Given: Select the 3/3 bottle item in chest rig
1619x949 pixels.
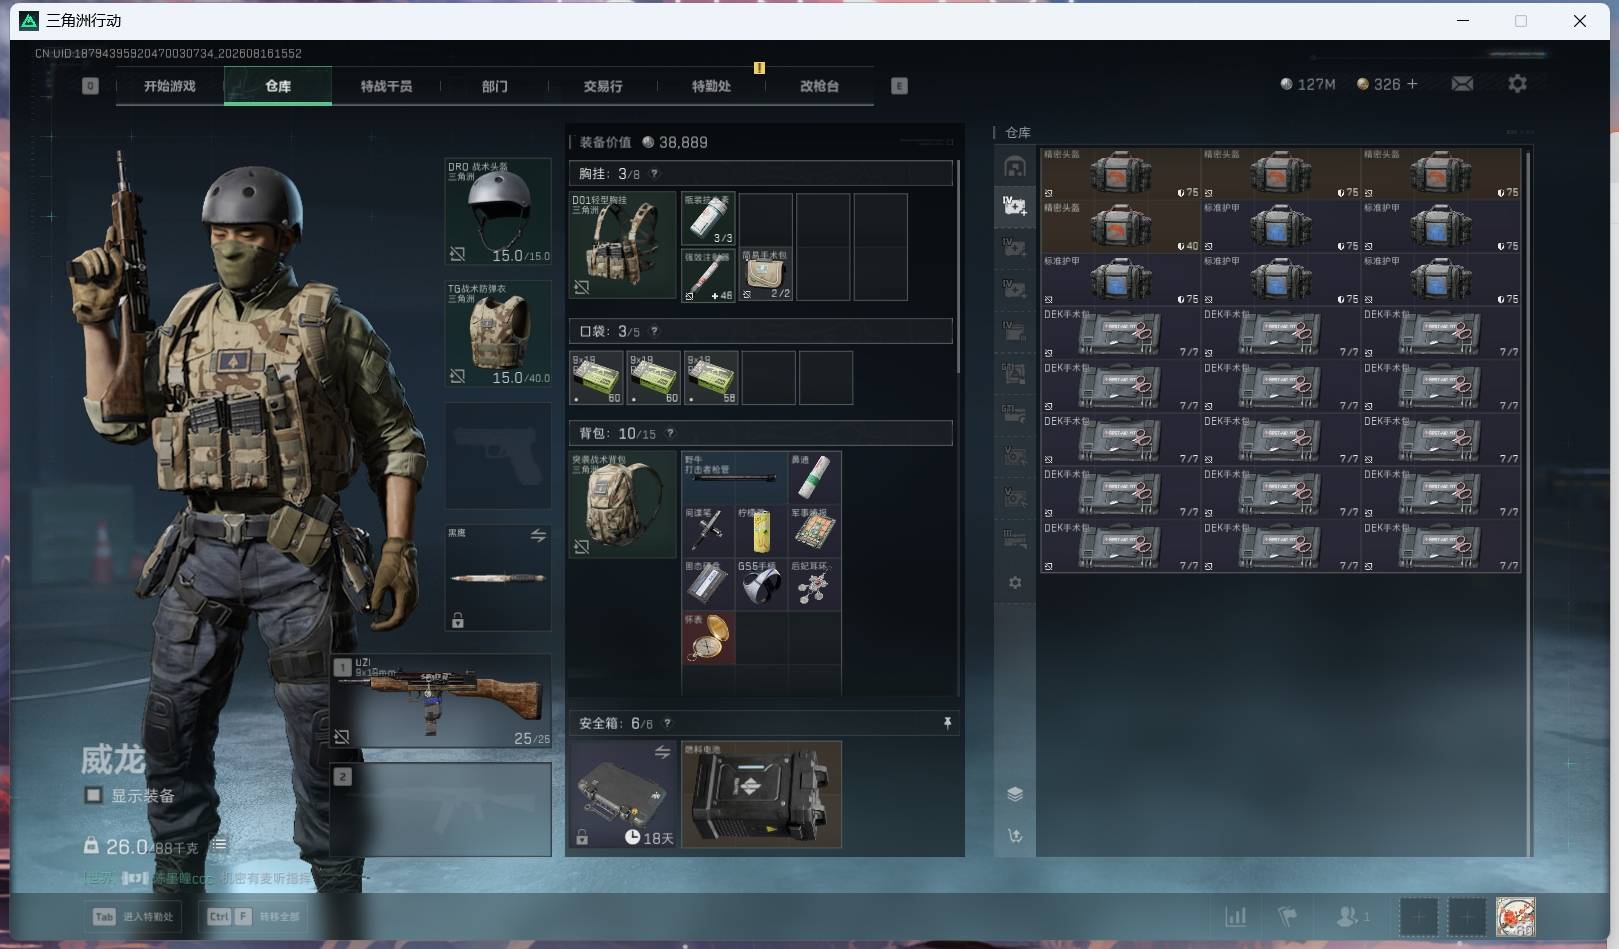Looking at the screenshot, I should (708, 219).
